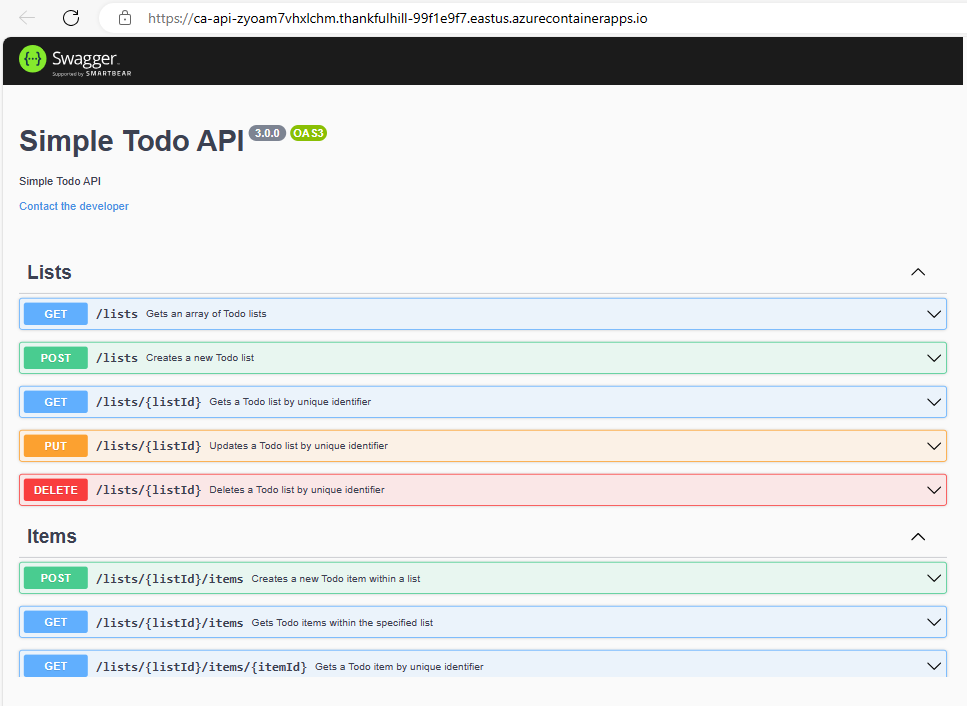This screenshot has width=967, height=706.
Task: Click GET button for /lists/{listId}/items
Action: (x=56, y=622)
